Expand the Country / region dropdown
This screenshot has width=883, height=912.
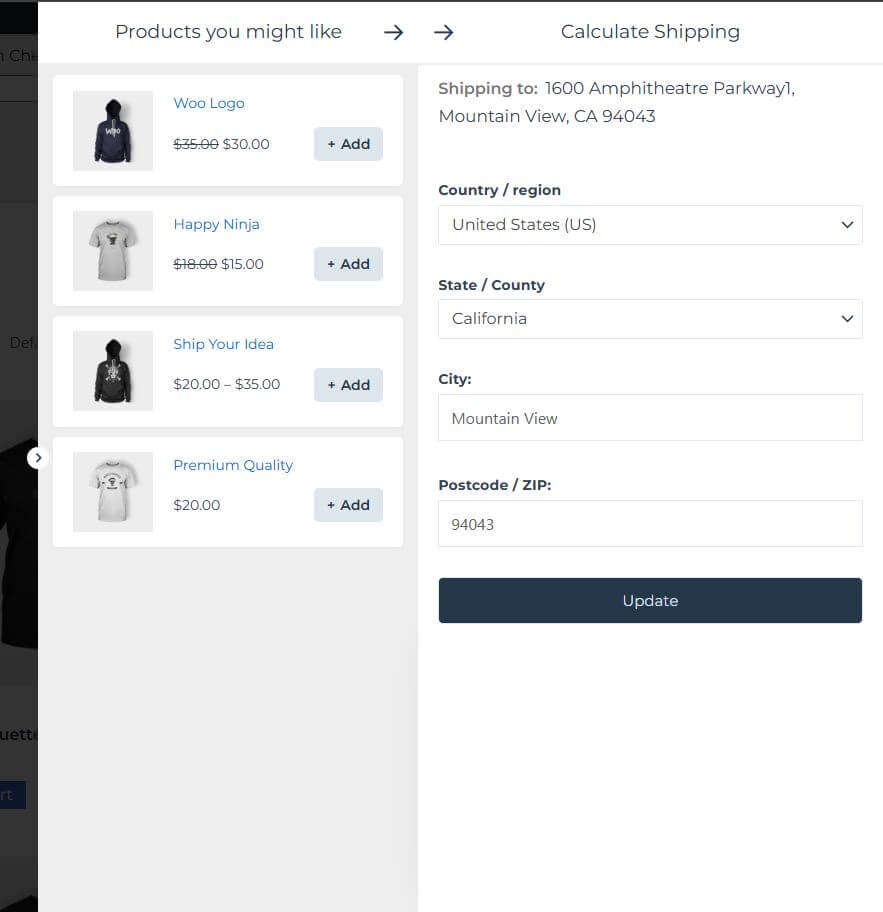coord(650,225)
